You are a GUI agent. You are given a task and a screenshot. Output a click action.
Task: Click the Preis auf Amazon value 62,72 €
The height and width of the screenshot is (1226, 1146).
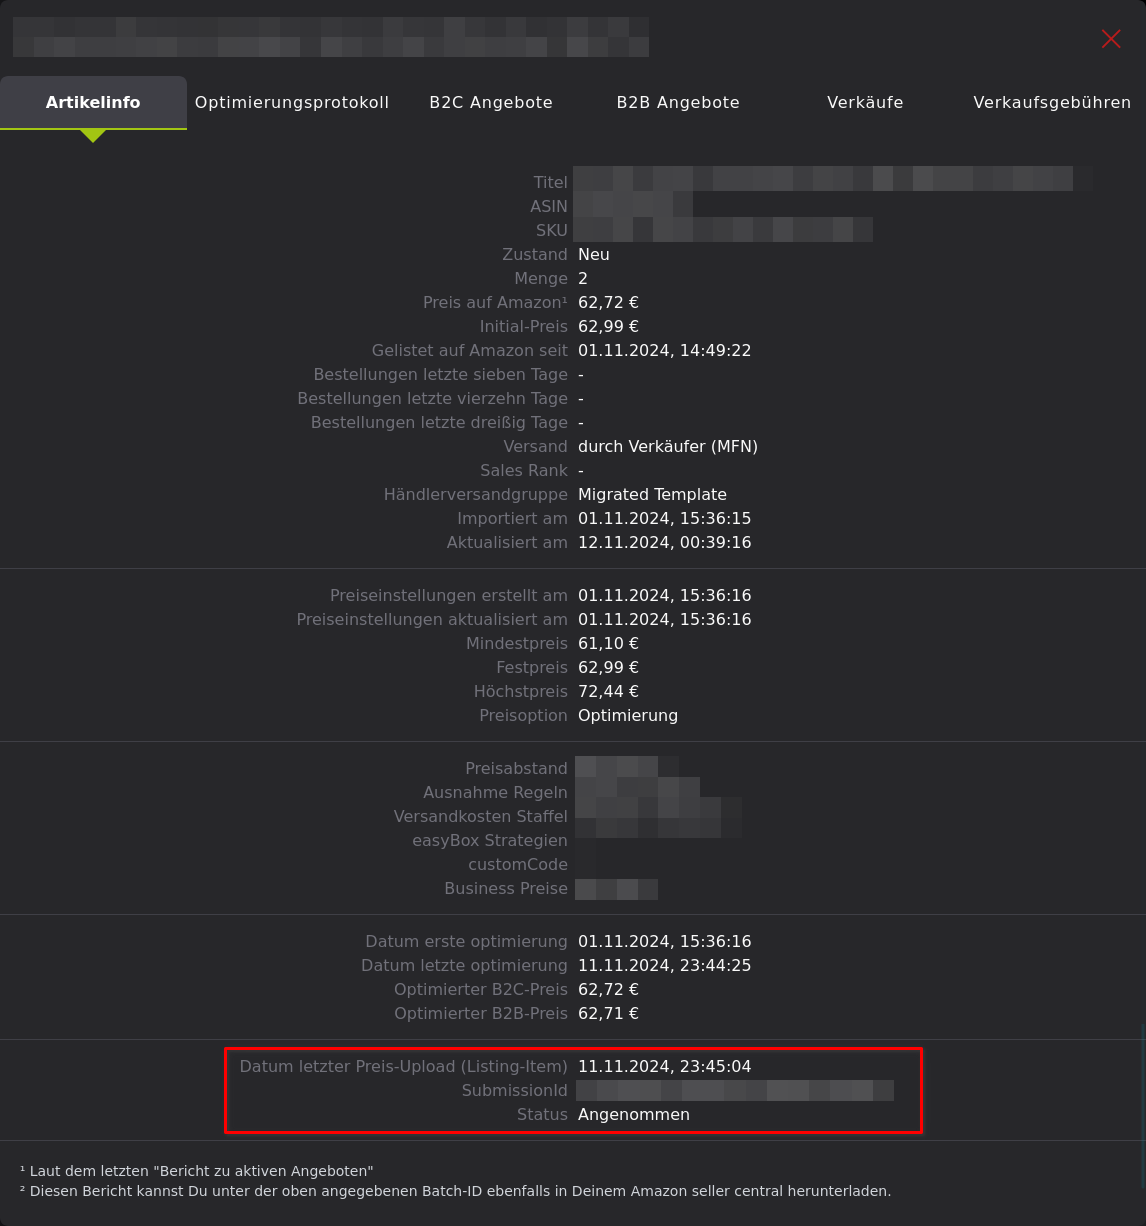point(608,302)
